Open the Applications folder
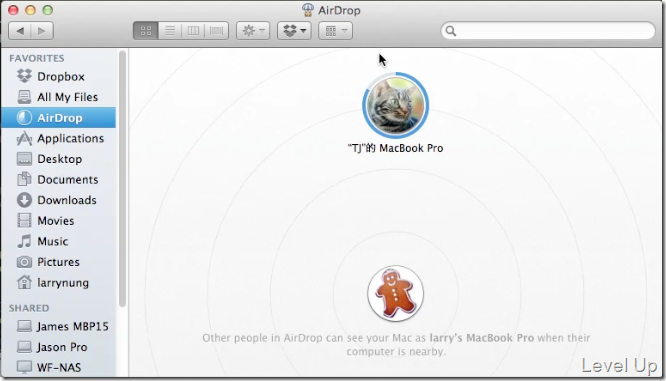Image resolution: width=666 pixels, height=381 pixels. (x=58, y=138)
